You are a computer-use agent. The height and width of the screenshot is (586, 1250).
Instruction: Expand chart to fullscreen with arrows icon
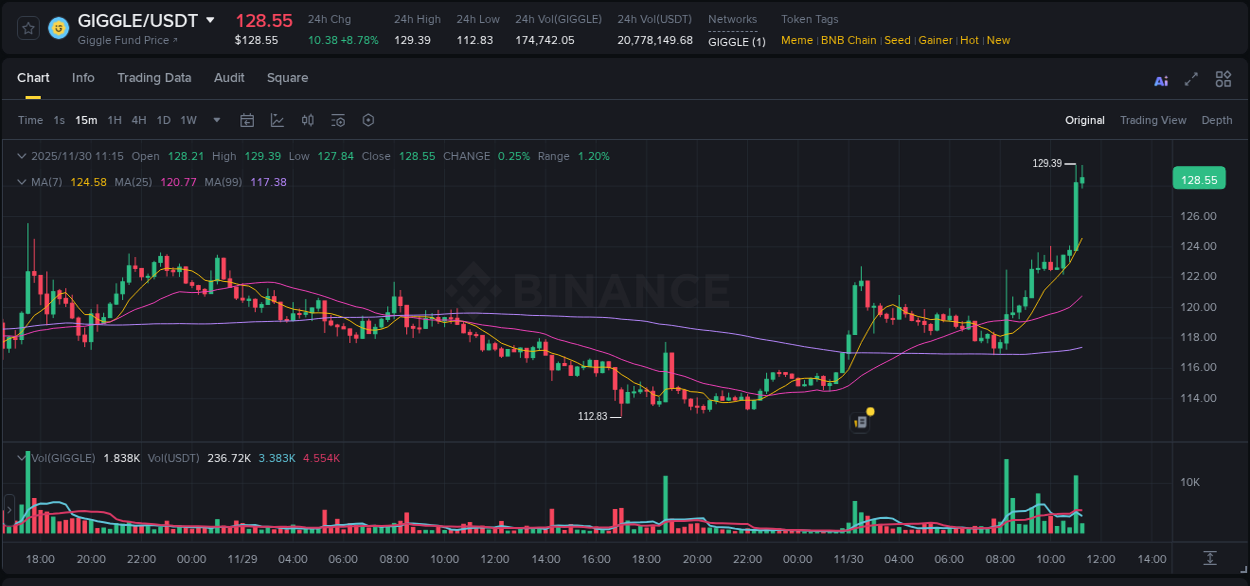(x=1191, y=79)
